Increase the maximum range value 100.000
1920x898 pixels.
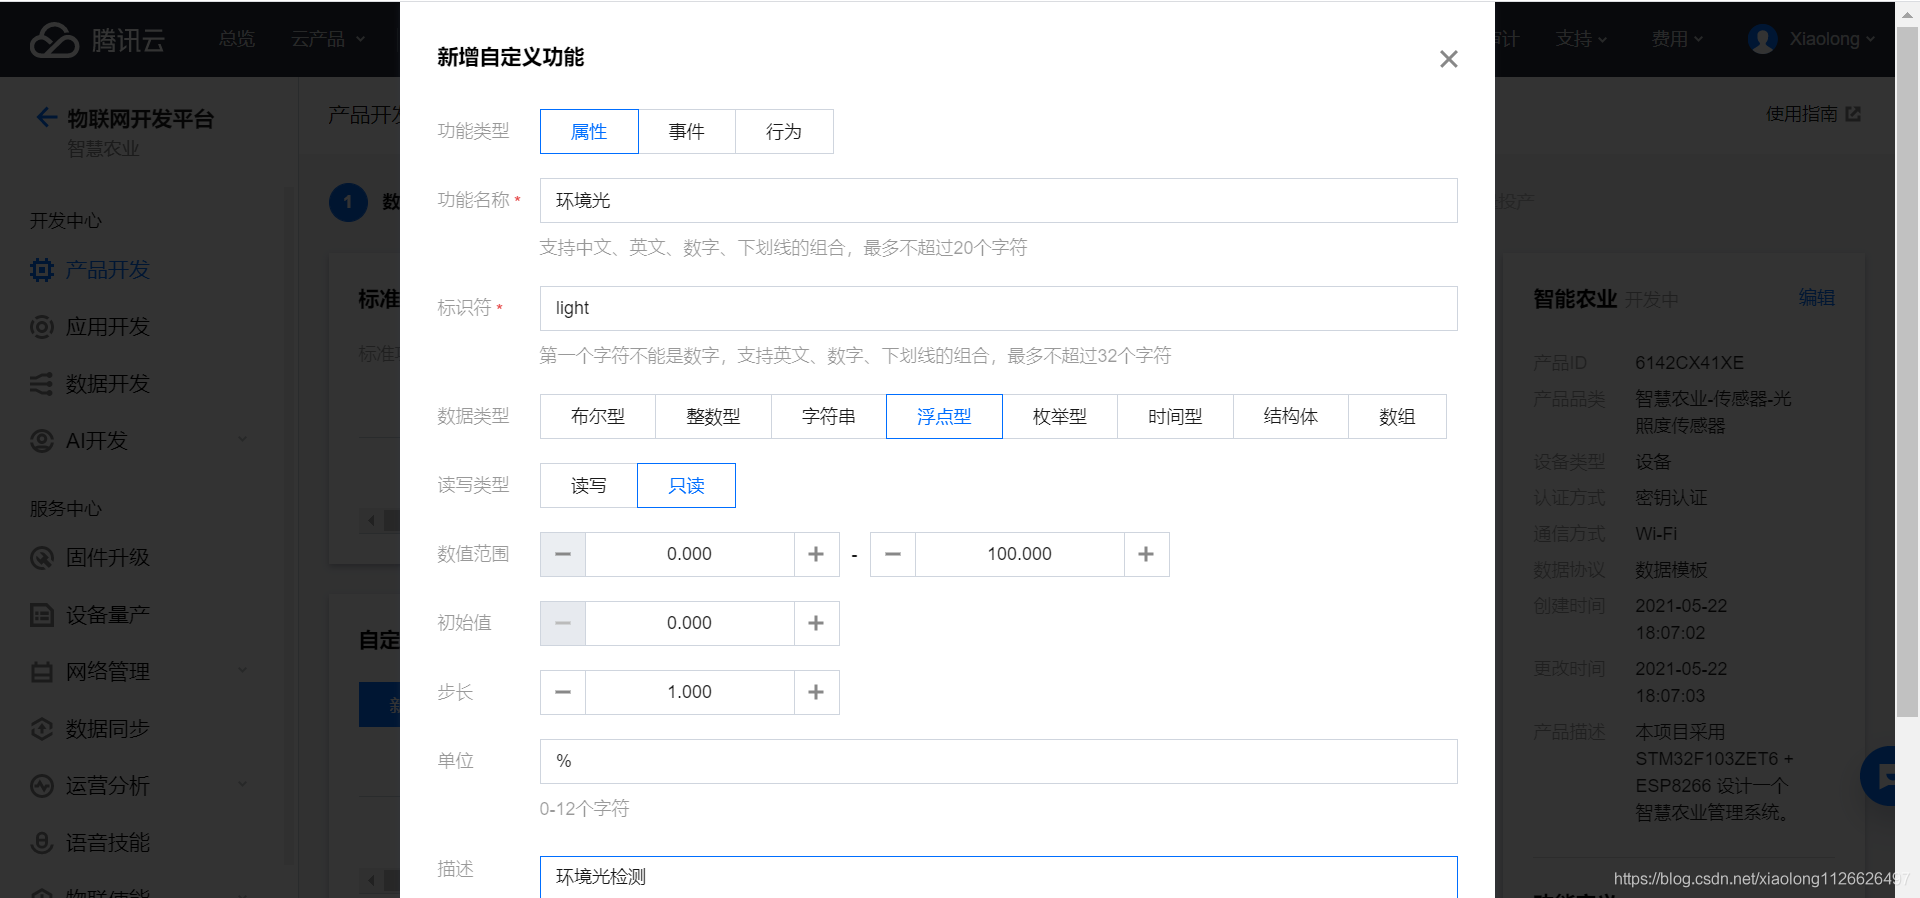pos(1147,554)
